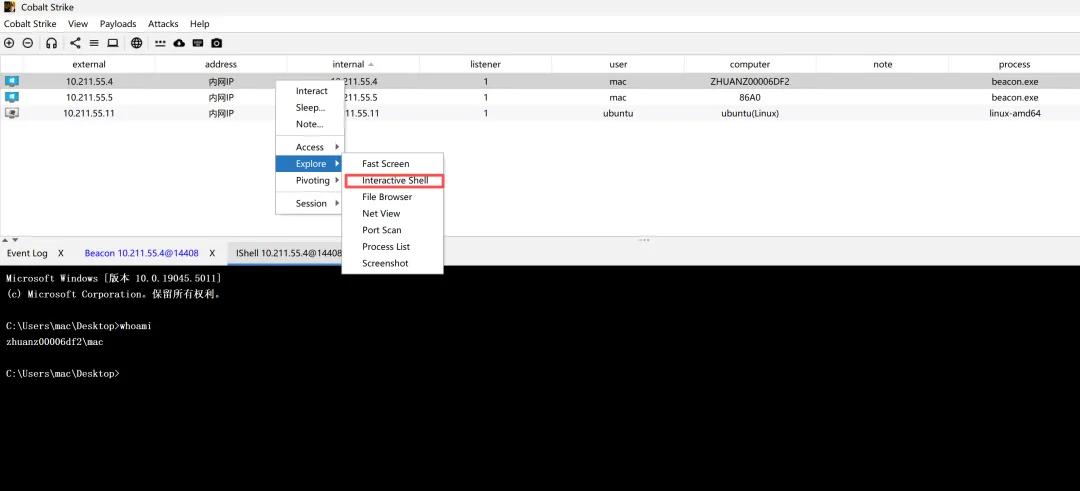Select Fast Screen in Explore submenu
Image resolution: width=1080 pixels, height=491 pixels.
393,164
